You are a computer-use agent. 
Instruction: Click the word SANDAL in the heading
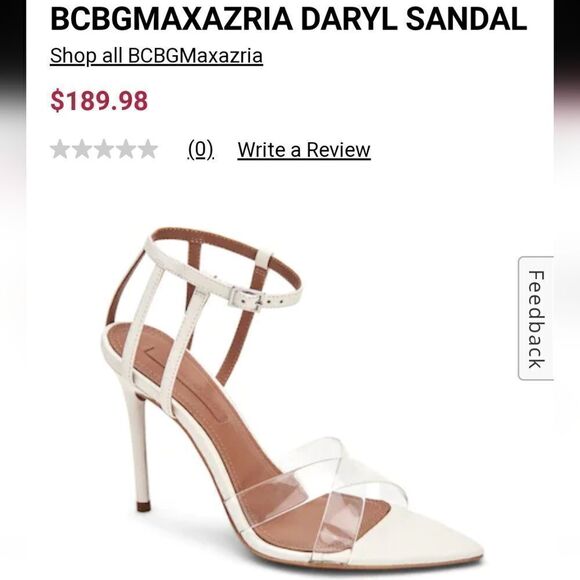466,20
